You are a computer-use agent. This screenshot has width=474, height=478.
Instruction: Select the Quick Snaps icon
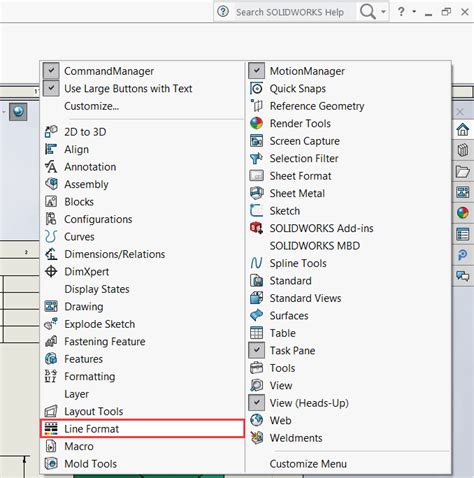click(256, 88)
